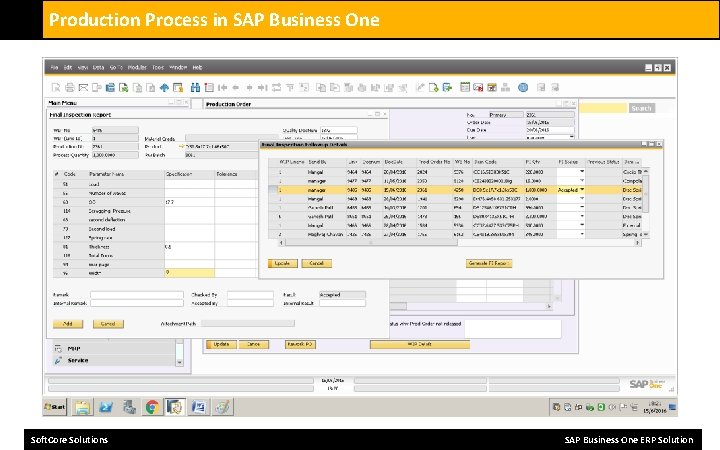Image resolution: width=720 pixels, height=450 pixels.
Task: Click the Launch Application blue arrow icon
Action: [164, 87]
